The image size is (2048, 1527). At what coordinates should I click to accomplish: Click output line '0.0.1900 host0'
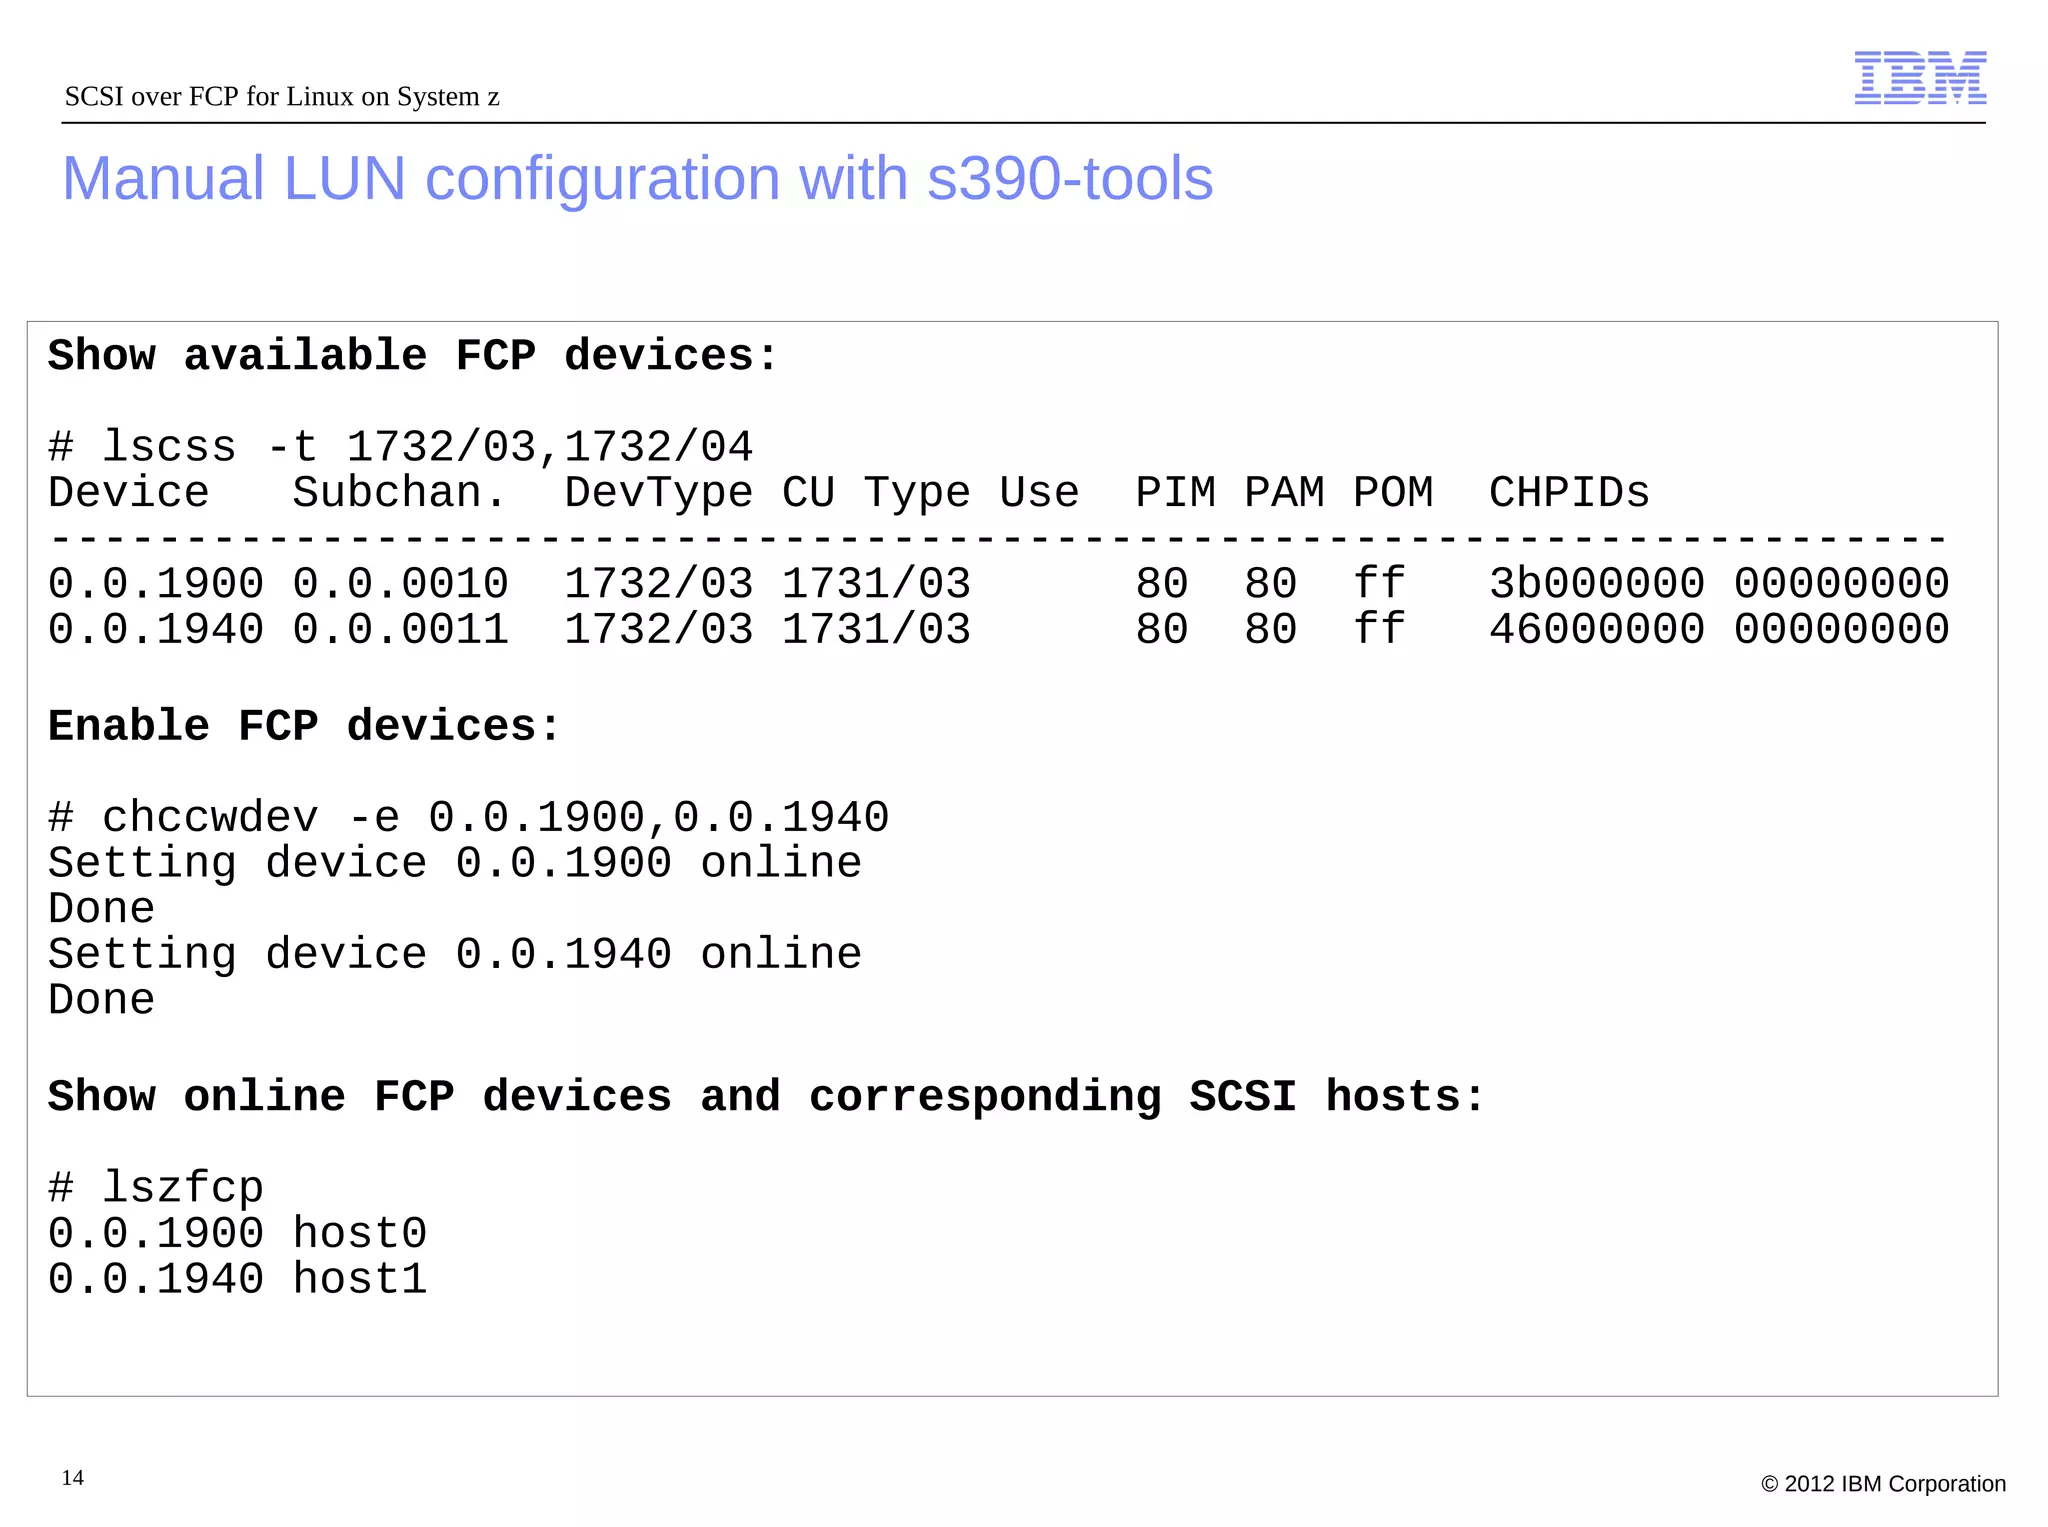238,1234
